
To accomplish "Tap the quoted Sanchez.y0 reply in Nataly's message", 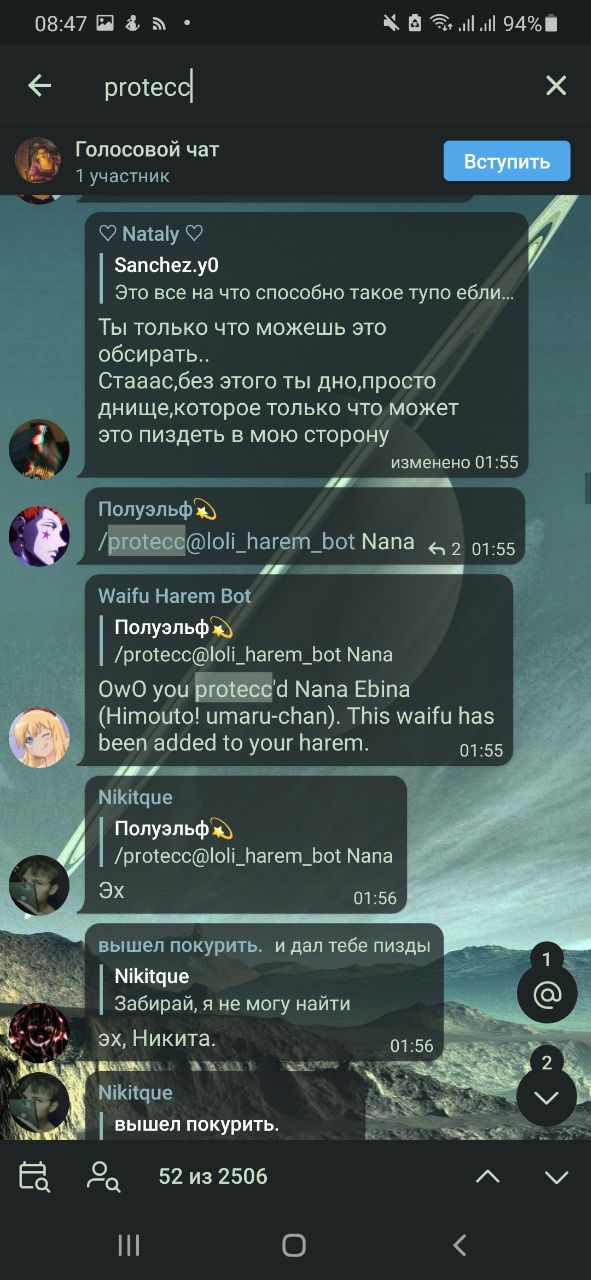I will pos(308,279).
